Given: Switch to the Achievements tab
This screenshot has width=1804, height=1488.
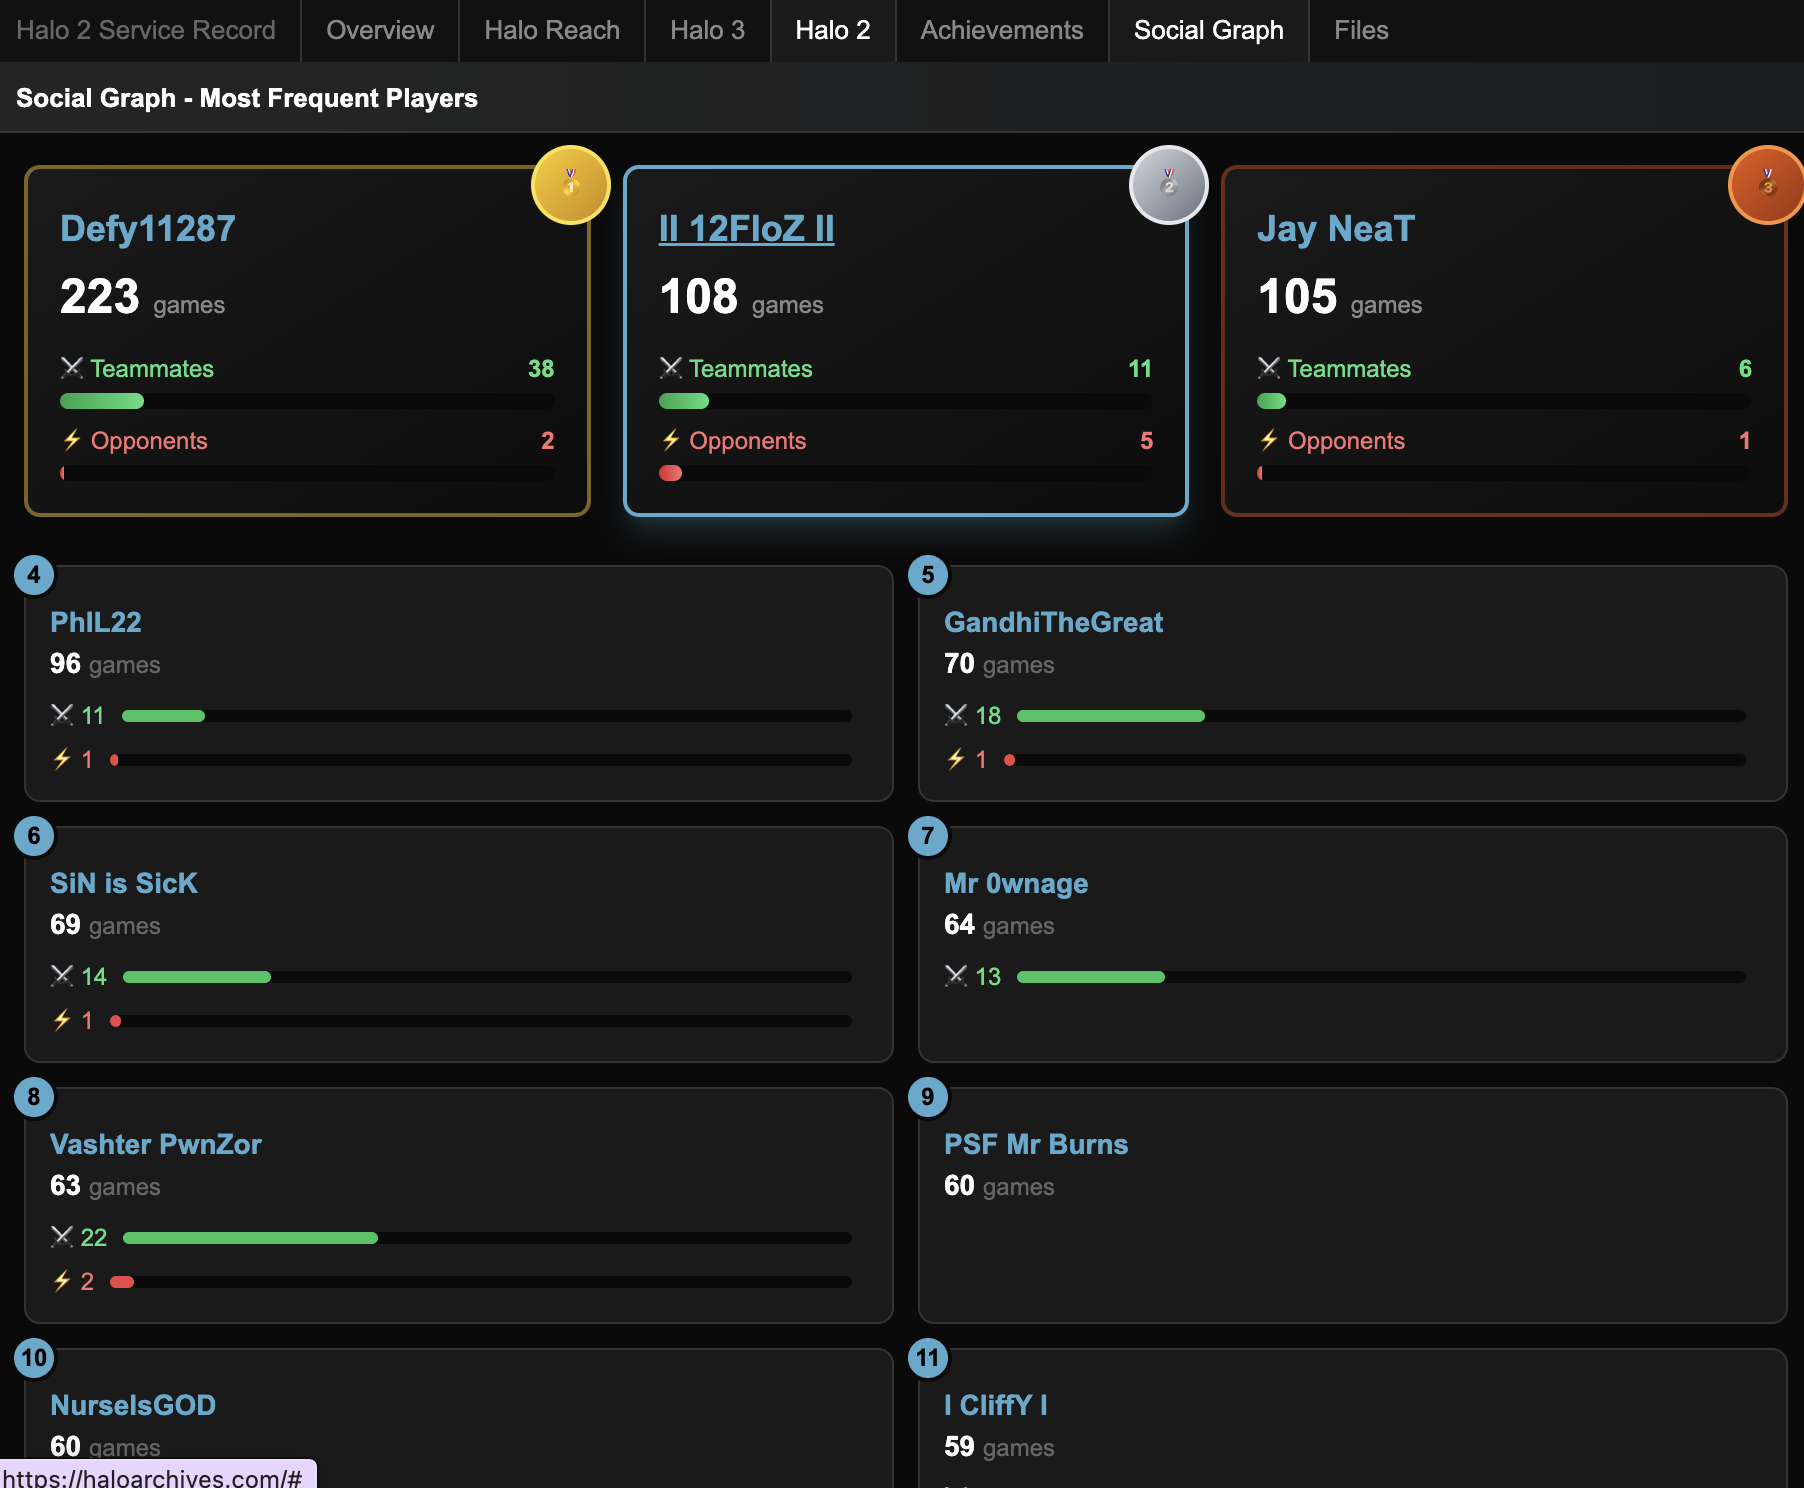Looking at the screenshot, I should click(1000, 30).
